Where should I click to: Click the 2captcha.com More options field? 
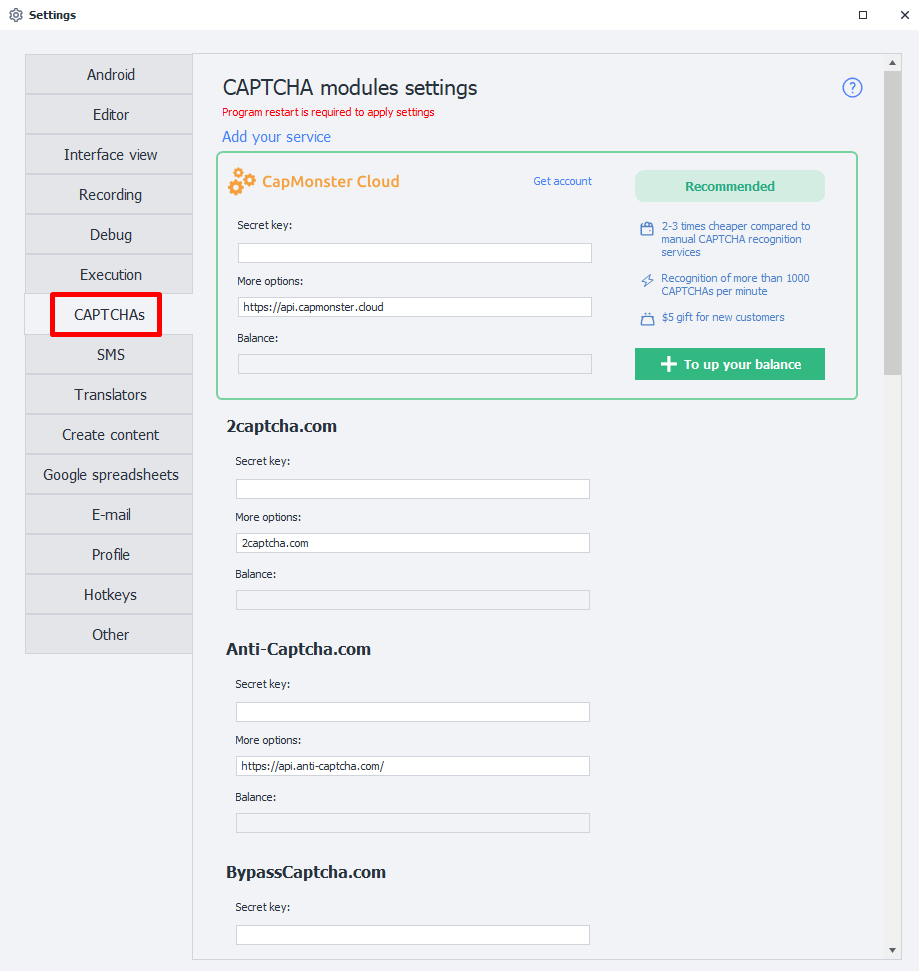coord(412,543)
